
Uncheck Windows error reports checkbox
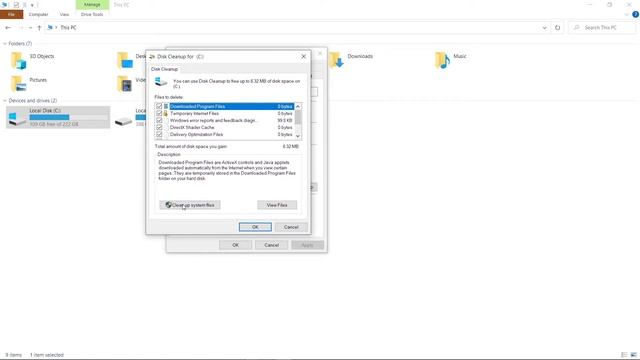point(159,120)
